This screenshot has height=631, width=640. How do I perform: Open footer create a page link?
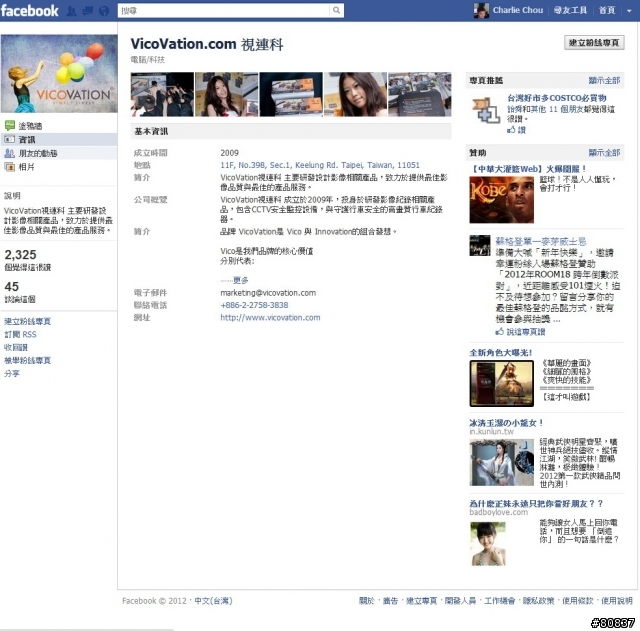pyautogui.click(x=422, y=601)
